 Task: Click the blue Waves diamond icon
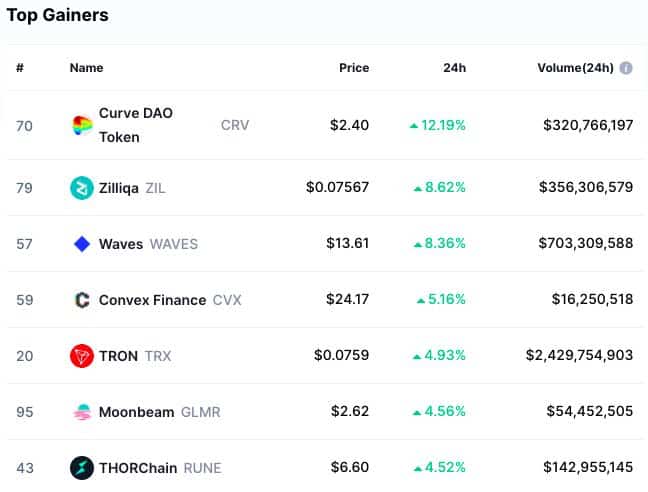[82, 244]
